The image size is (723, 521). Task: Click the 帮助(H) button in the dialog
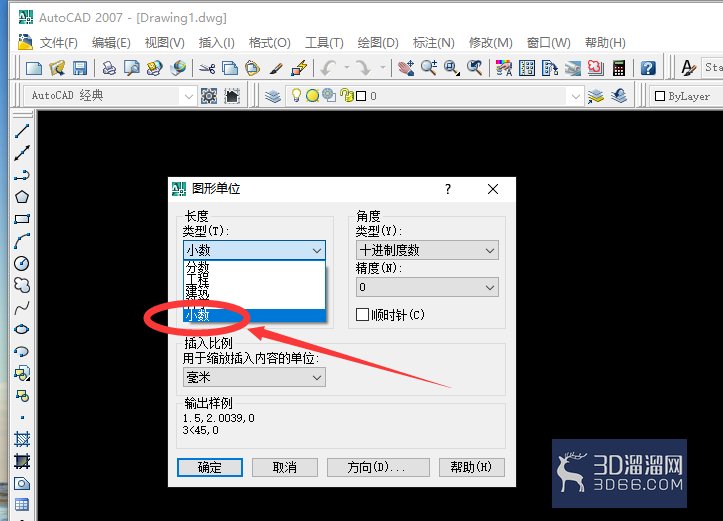[471, 468]
